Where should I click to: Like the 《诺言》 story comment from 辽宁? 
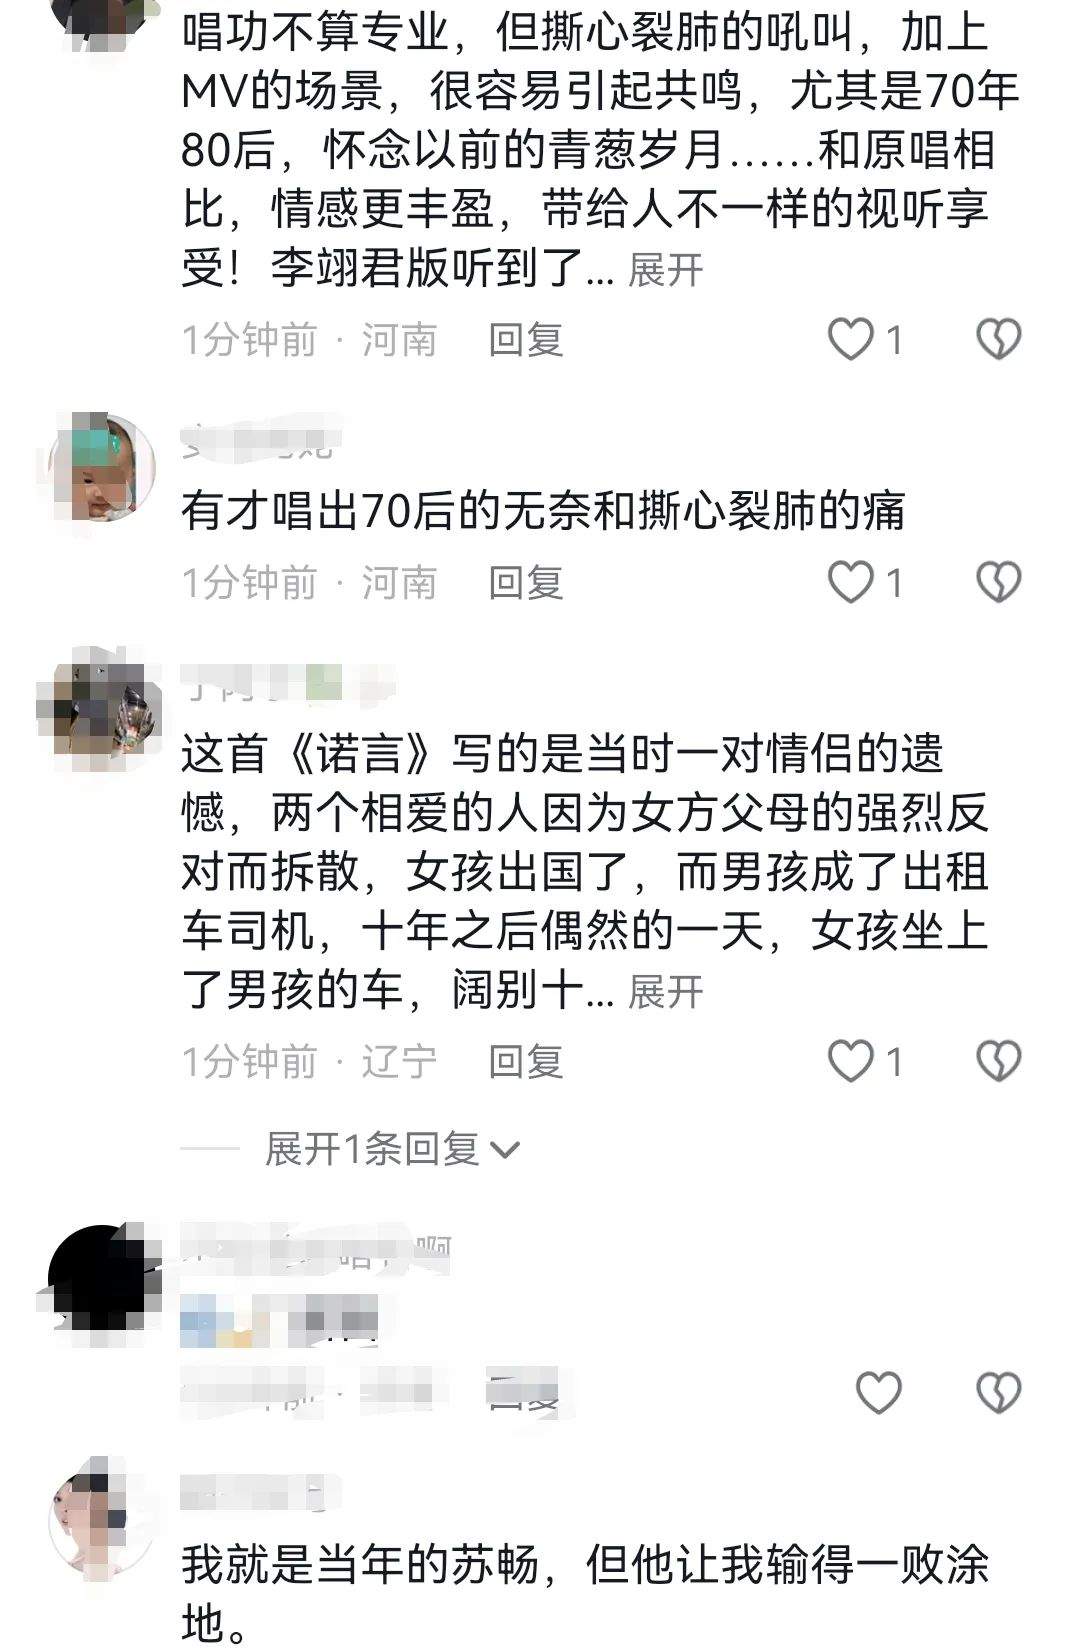coord(851,1061)
